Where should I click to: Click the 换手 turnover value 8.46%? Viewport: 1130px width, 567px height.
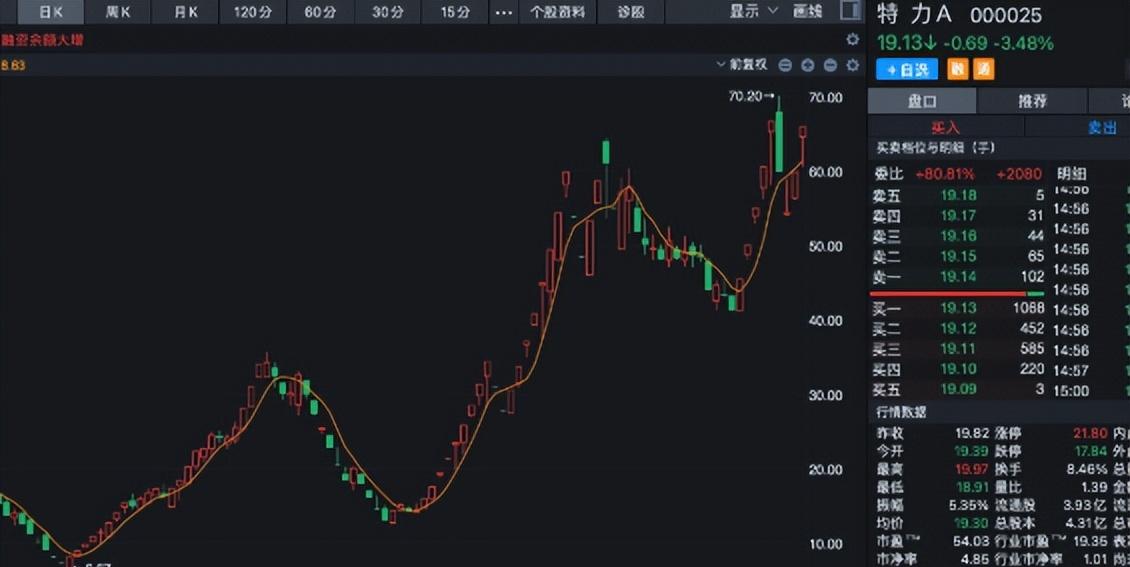[x=1087, y=470]
